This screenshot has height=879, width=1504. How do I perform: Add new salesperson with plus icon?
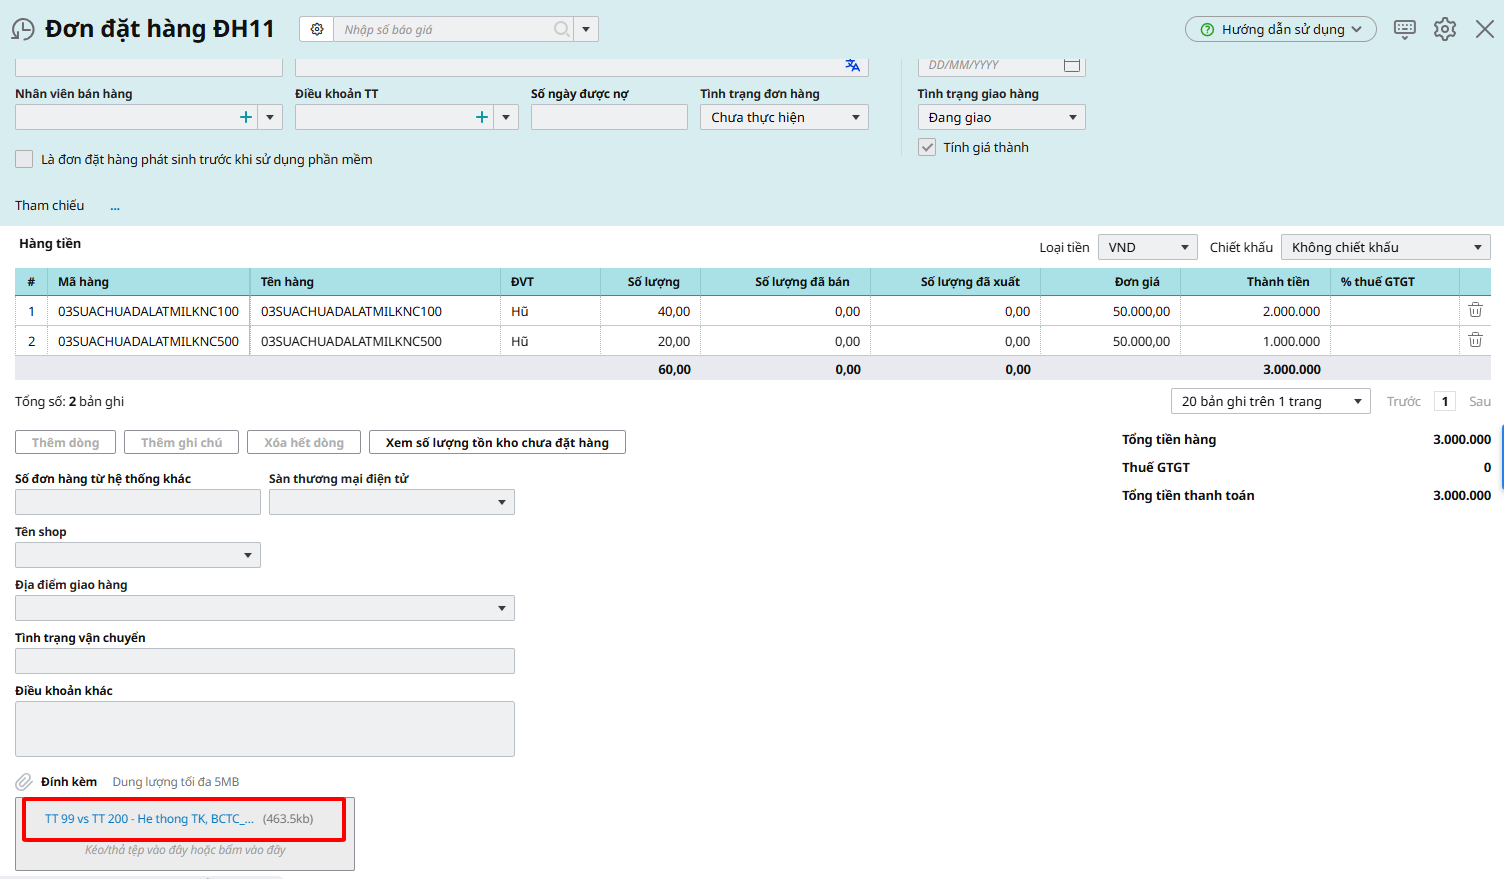tap(246, 117)
